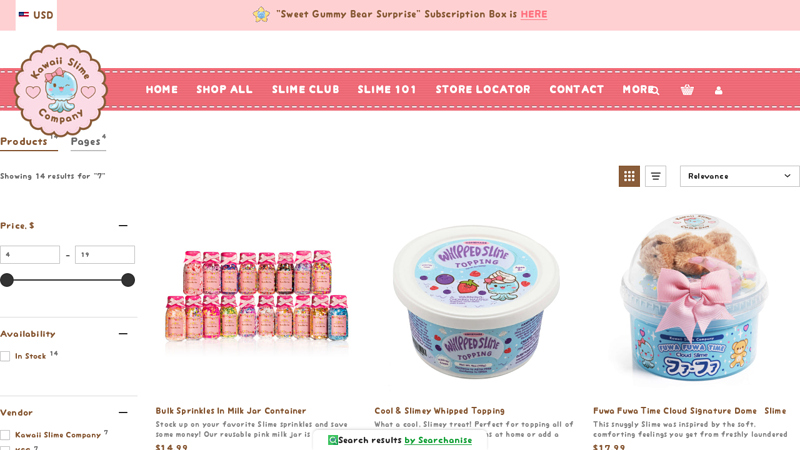Image resolution: width=800 pixels, height=450 pixels.
Task: Switch to grid view layout
Action: (x=629, y=176)
